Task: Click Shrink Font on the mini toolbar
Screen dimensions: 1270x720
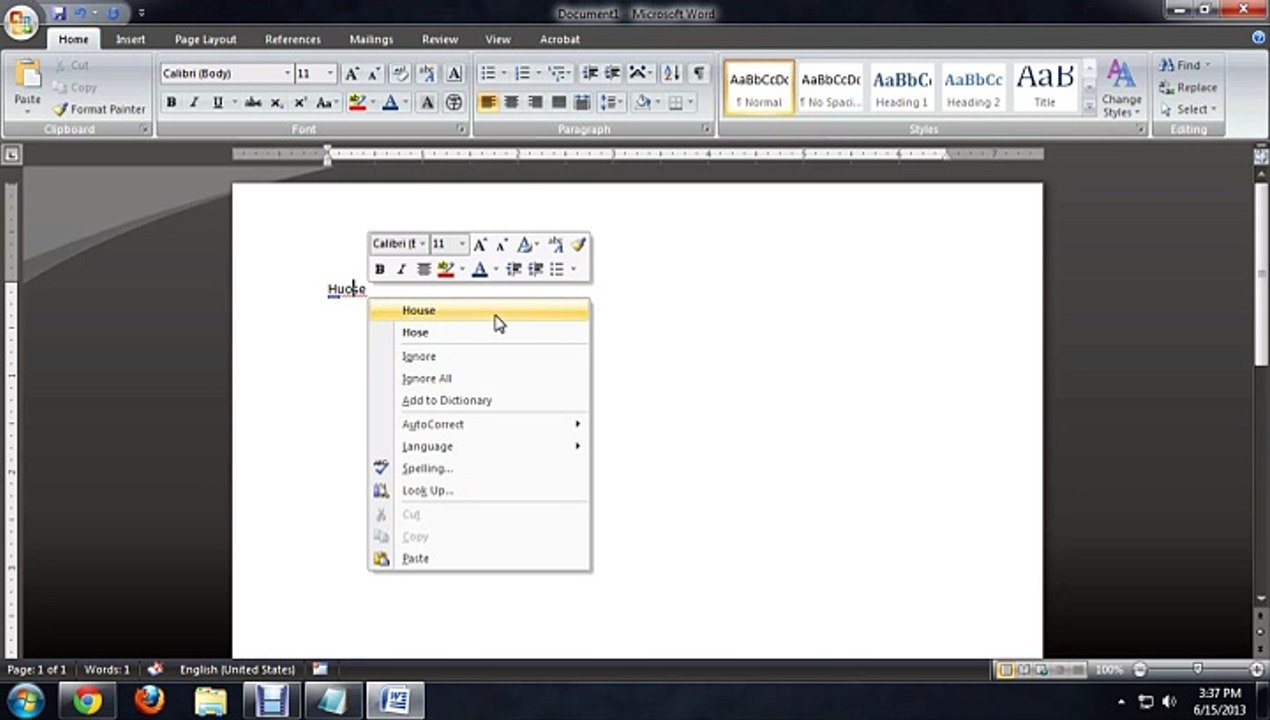Action: [x=501, y=244]
